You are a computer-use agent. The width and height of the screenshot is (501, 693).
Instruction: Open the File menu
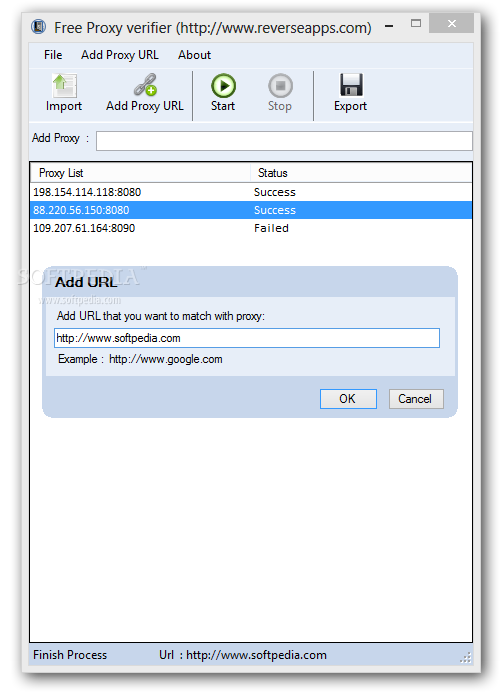(53, 55)
